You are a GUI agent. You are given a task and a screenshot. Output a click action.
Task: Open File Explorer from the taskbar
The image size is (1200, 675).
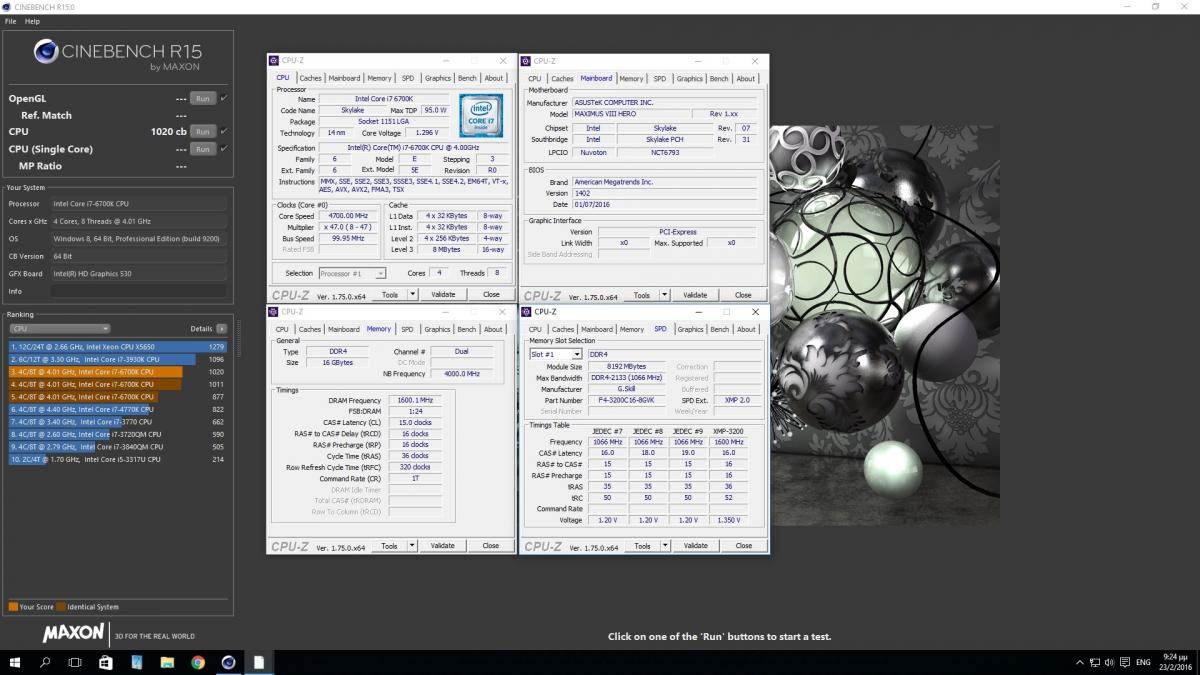tap(167, 662)
